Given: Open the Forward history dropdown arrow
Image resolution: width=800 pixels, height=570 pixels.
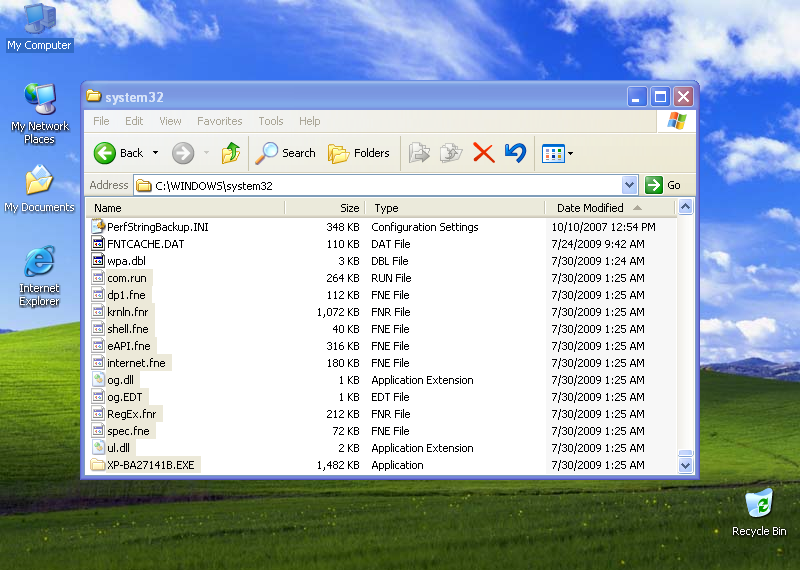Looking at the screenshot, I should [206, 153].
